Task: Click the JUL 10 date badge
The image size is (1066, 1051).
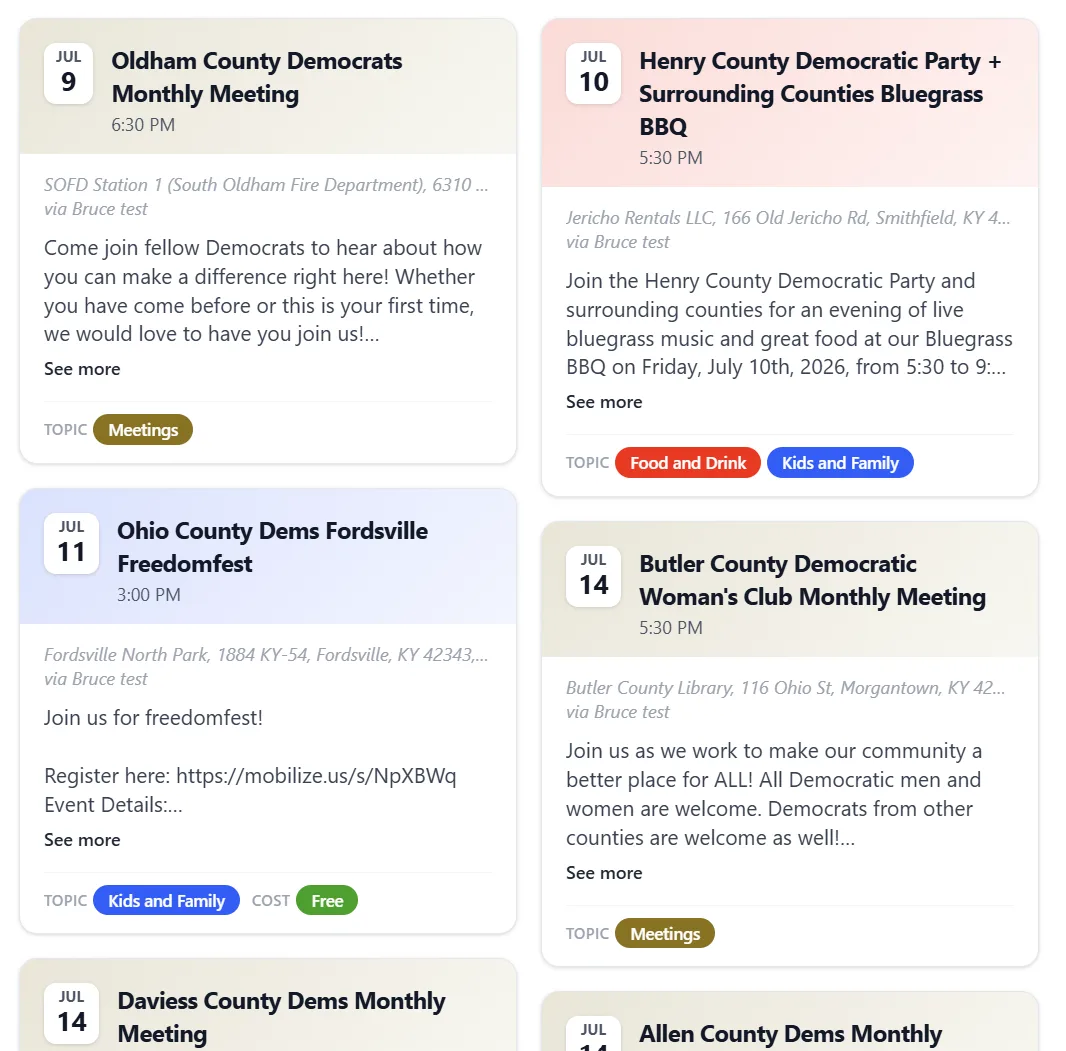Action: click(594, 73)
